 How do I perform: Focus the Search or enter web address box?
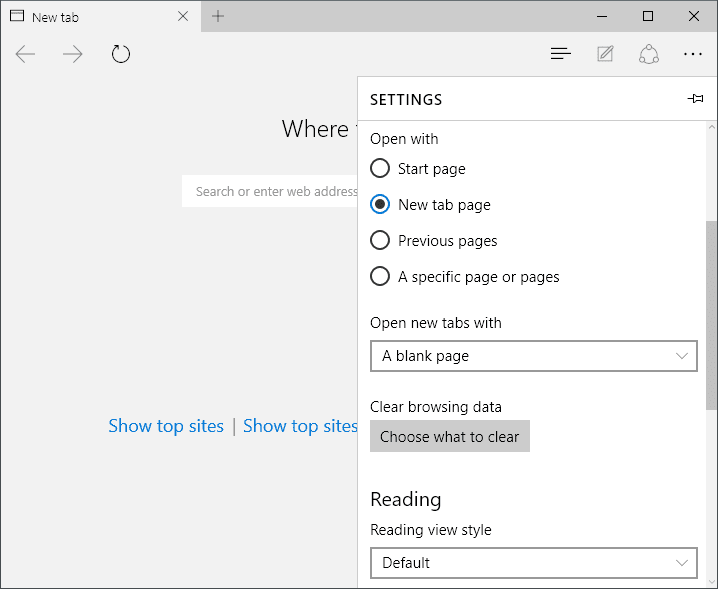pos(270,191)
